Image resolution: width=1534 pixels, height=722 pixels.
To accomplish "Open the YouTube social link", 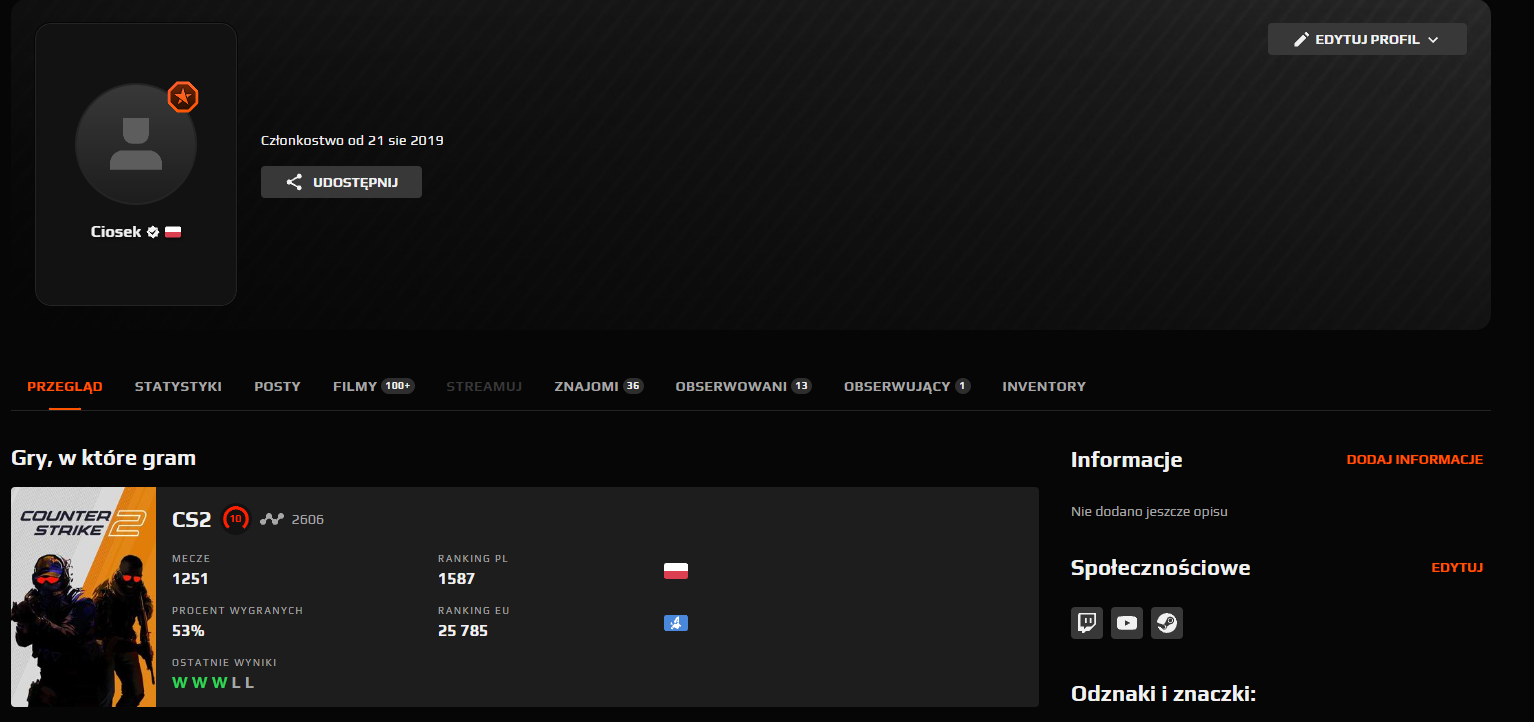I will (1127, 623).
